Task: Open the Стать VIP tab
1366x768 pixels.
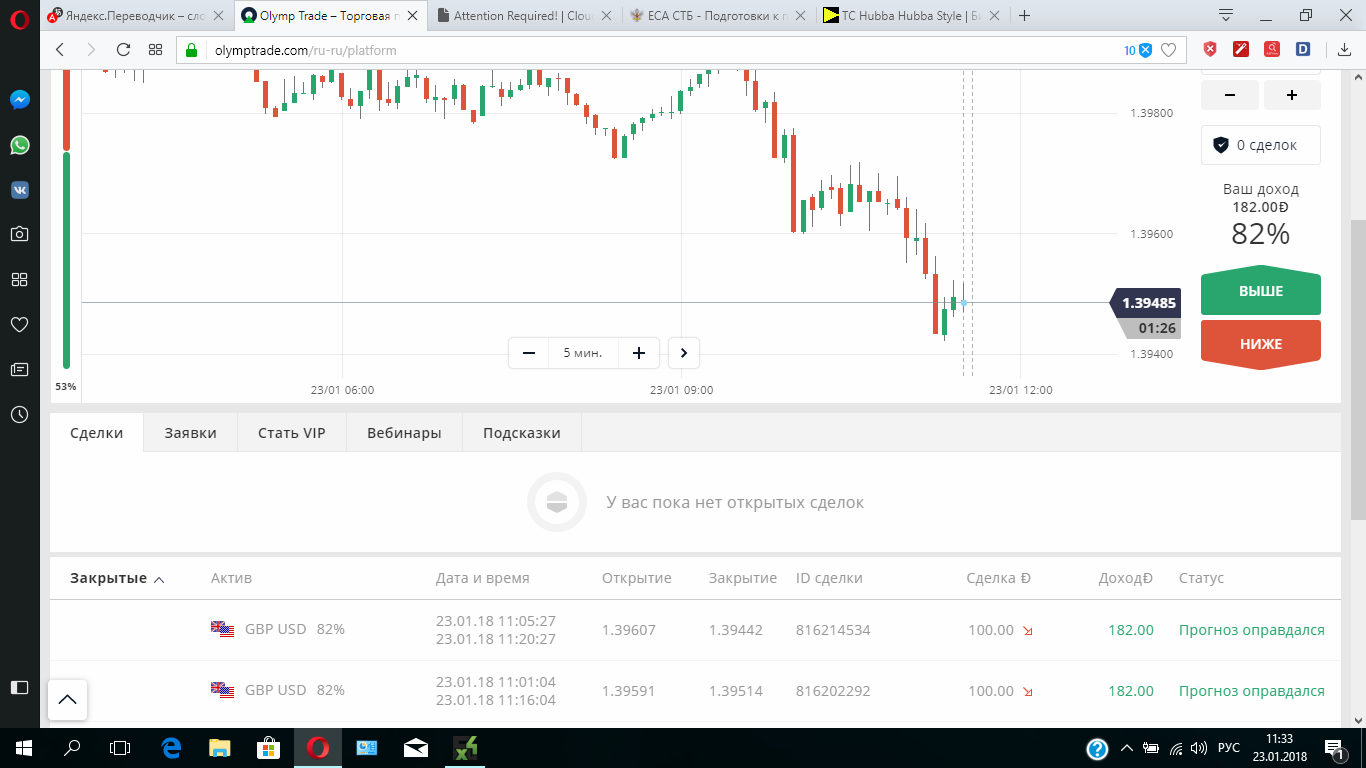Action: click(292, 433)
